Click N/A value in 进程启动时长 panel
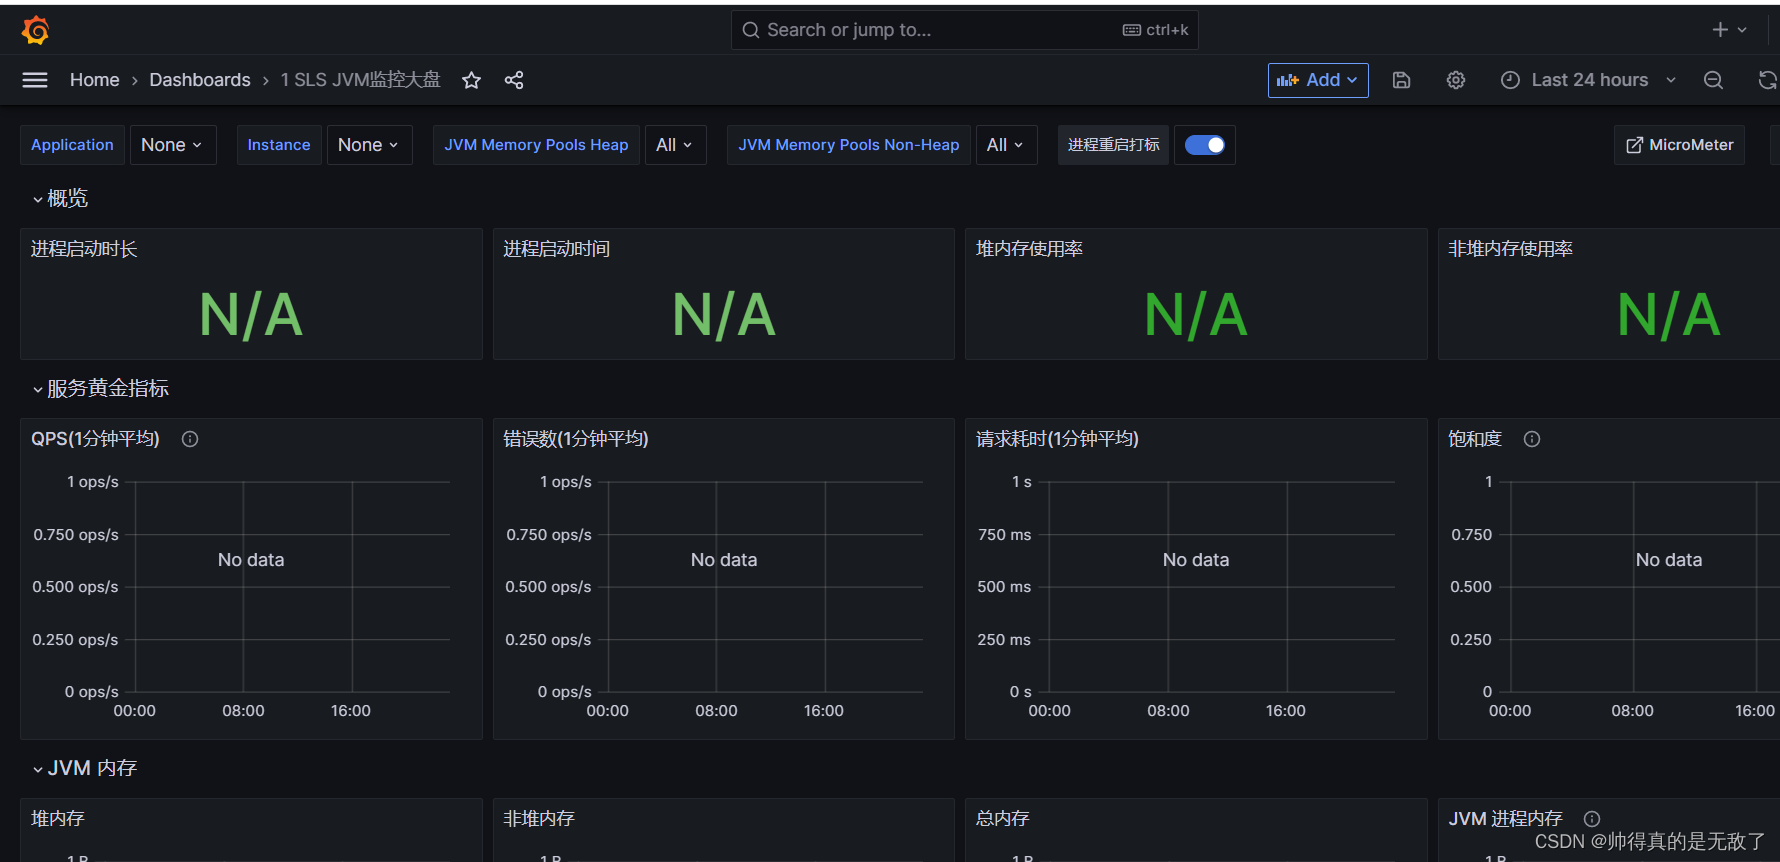 pos(251,316)
